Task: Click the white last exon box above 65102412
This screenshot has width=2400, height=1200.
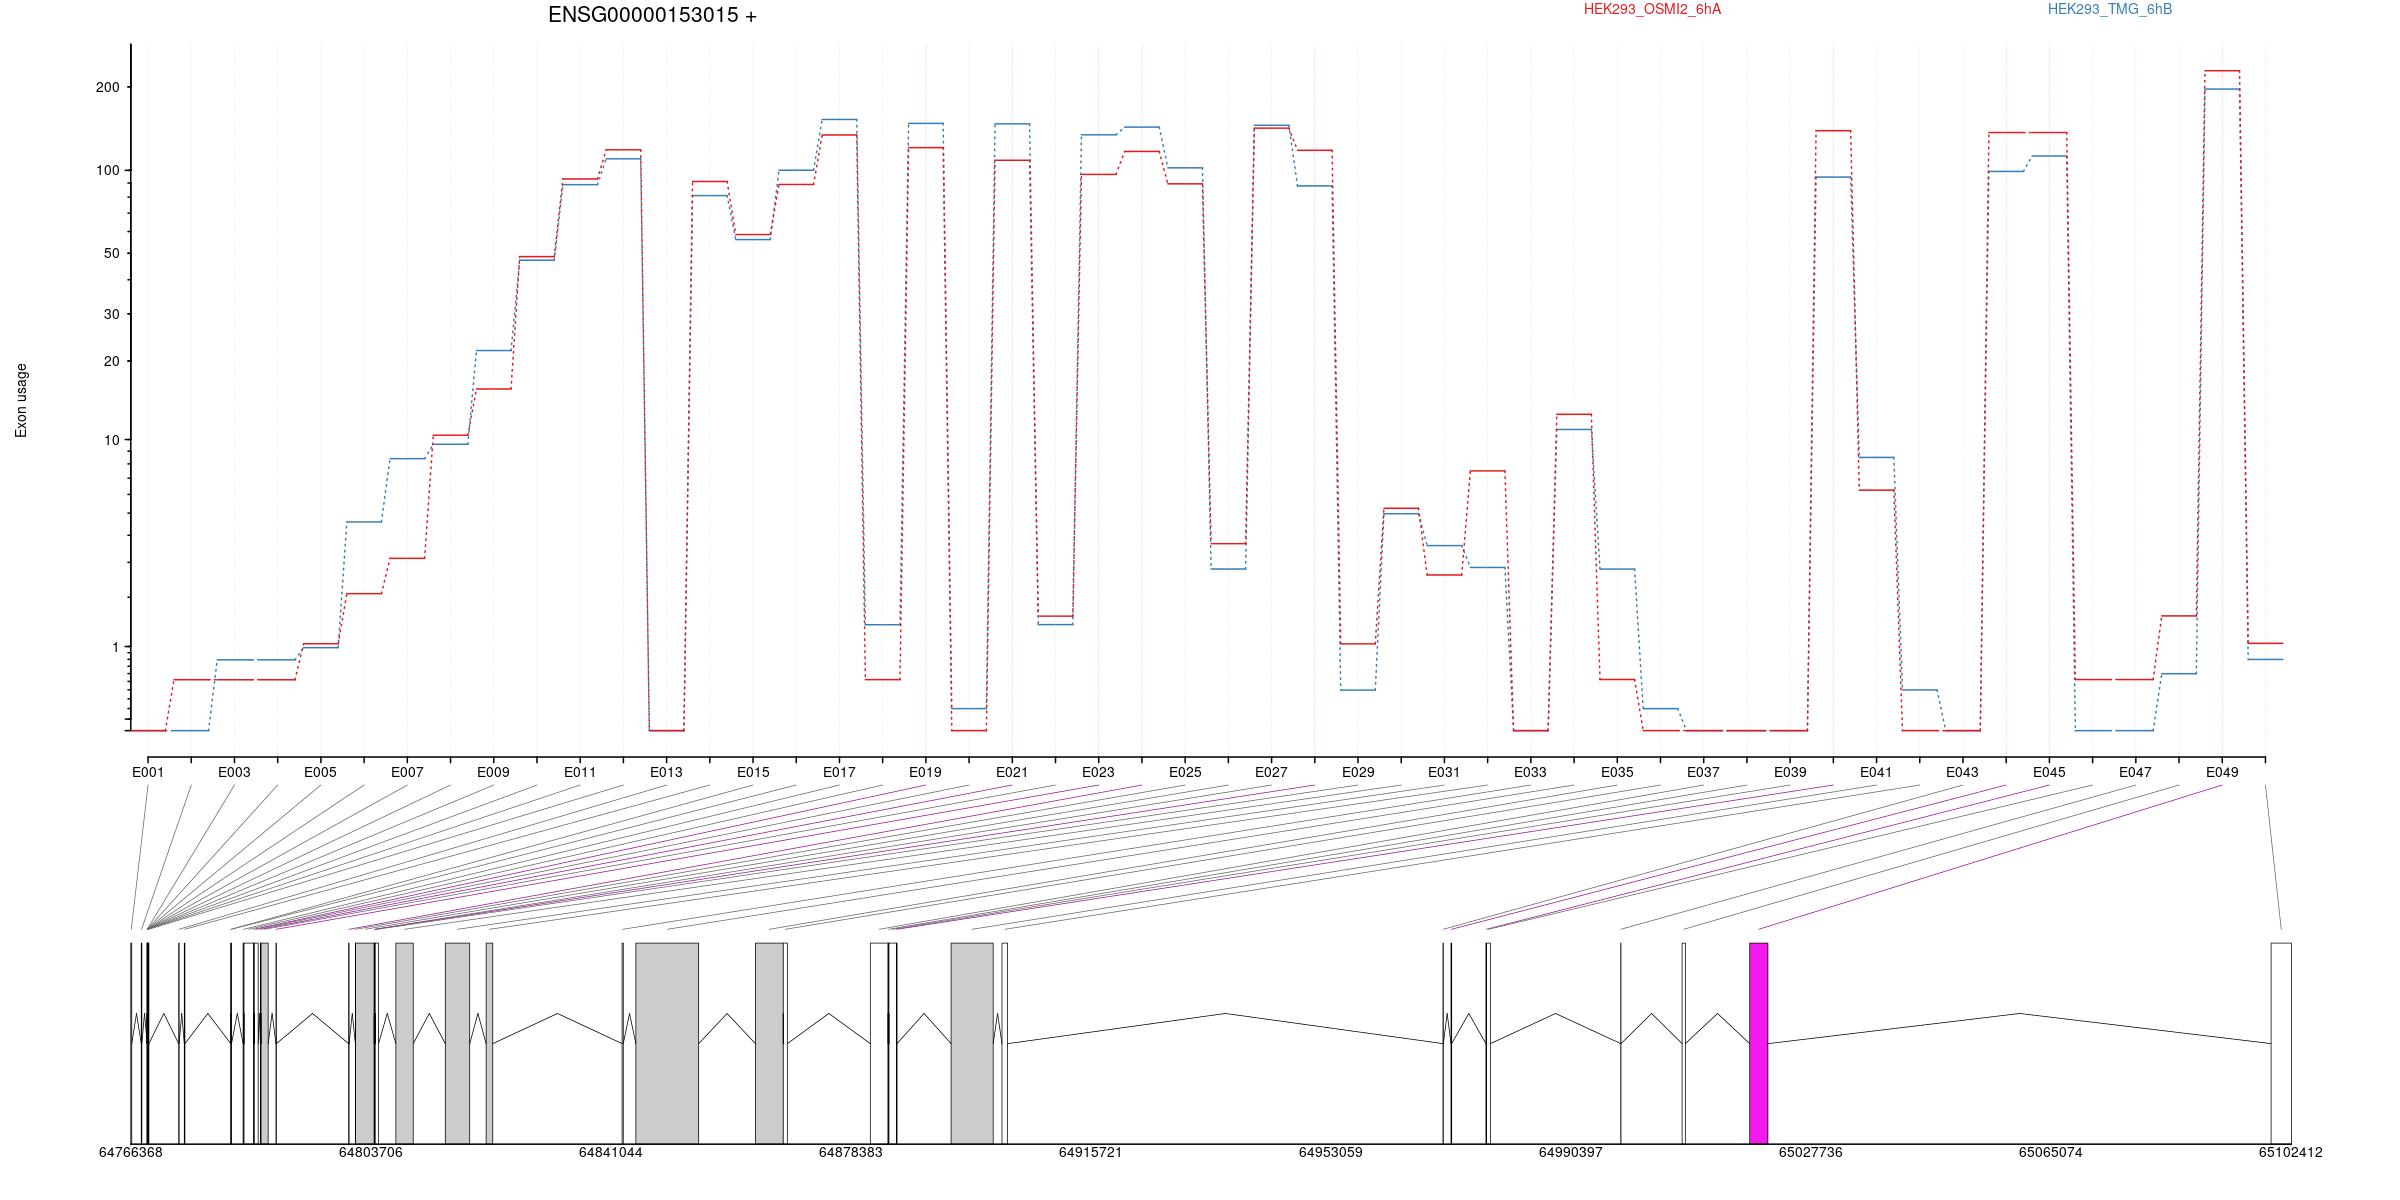Action: coord(2281,1043)
